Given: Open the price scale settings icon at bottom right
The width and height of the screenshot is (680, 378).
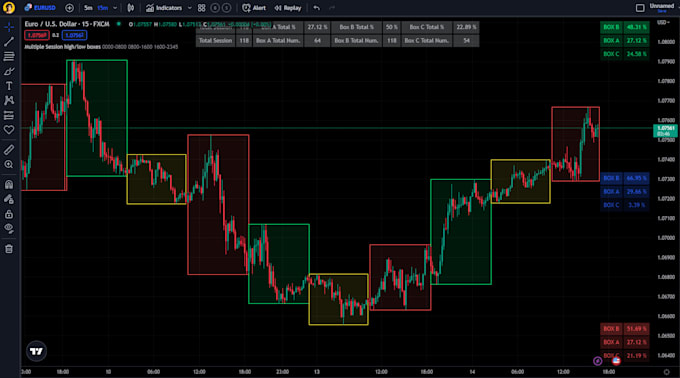Looking at the screenshot, I should coord(667,372).
